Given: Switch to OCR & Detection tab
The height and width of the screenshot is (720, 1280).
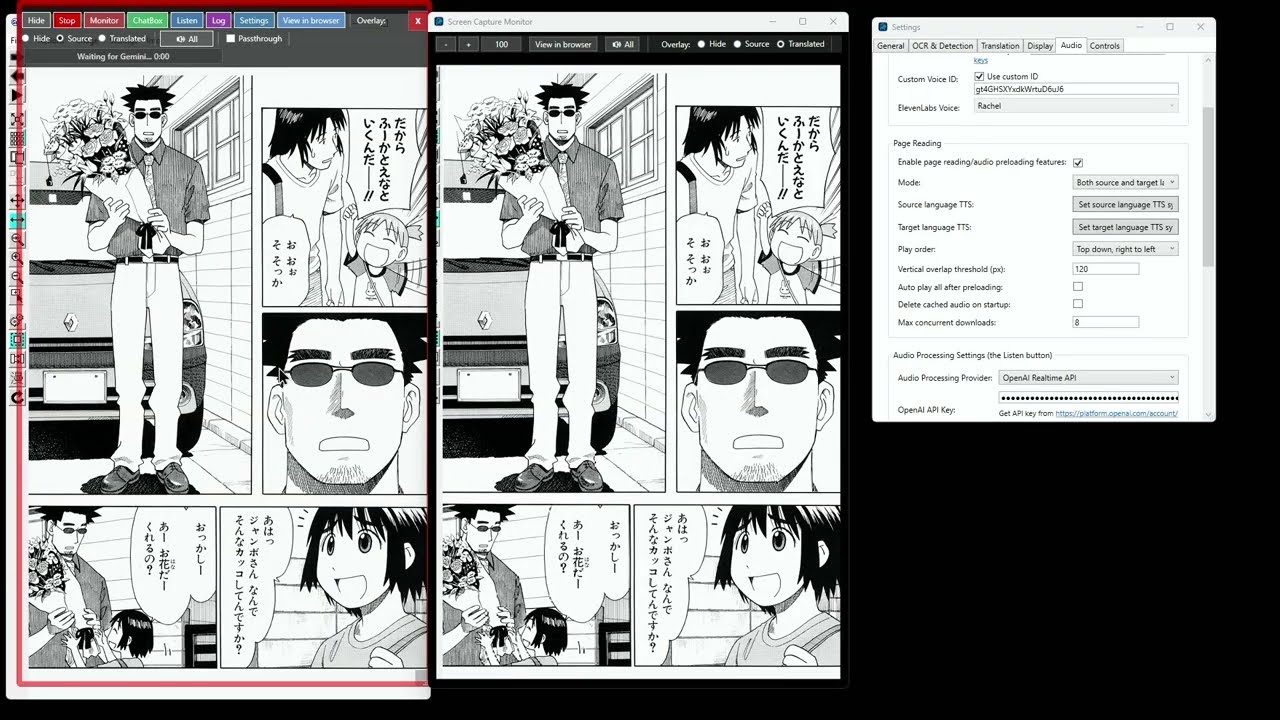Looking at the screenshot, I should [942, 46].
